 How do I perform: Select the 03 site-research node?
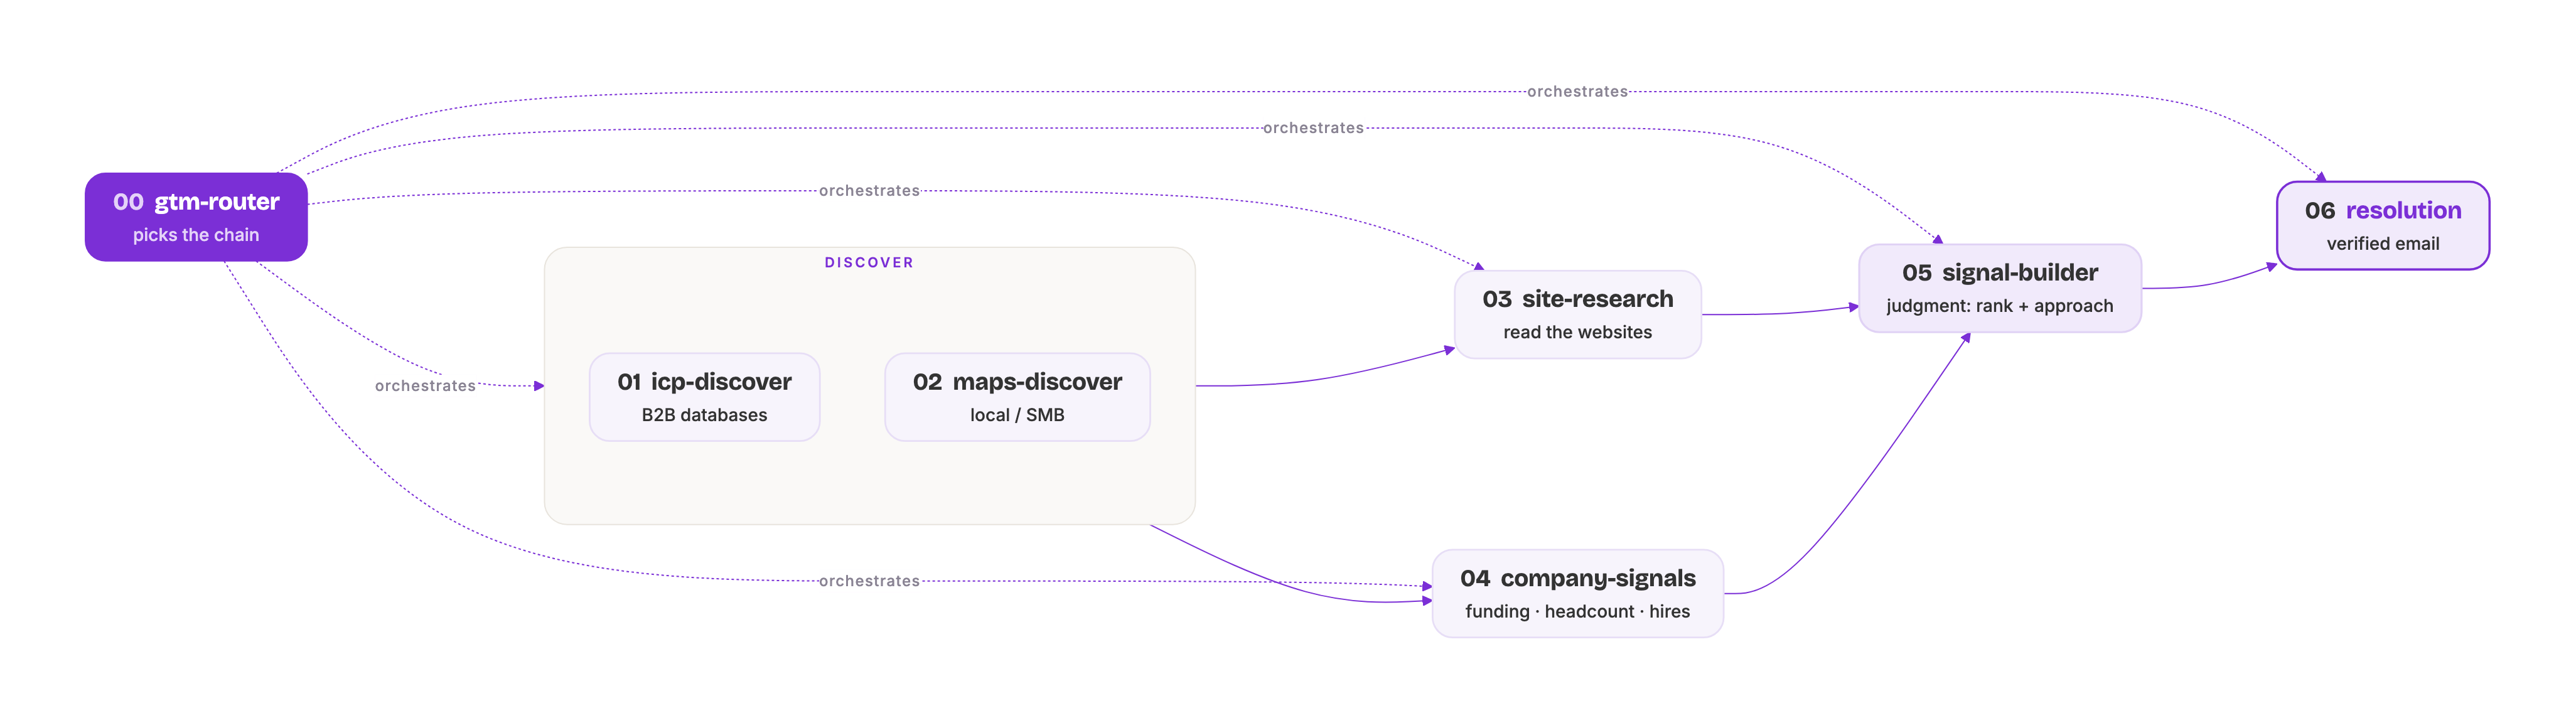coord(1577,314)
